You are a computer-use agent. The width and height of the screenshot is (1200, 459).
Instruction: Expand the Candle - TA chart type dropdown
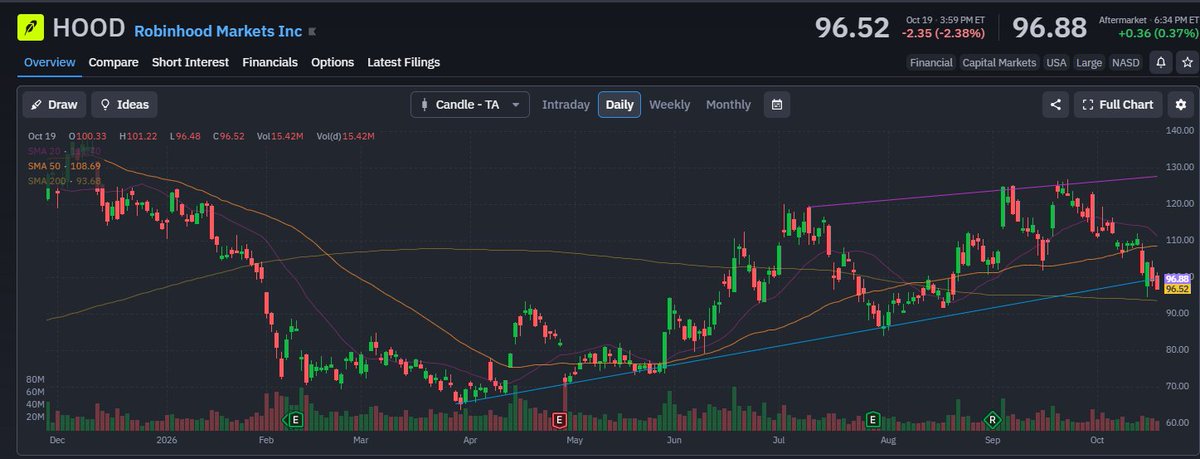click(x=470, y=104)
